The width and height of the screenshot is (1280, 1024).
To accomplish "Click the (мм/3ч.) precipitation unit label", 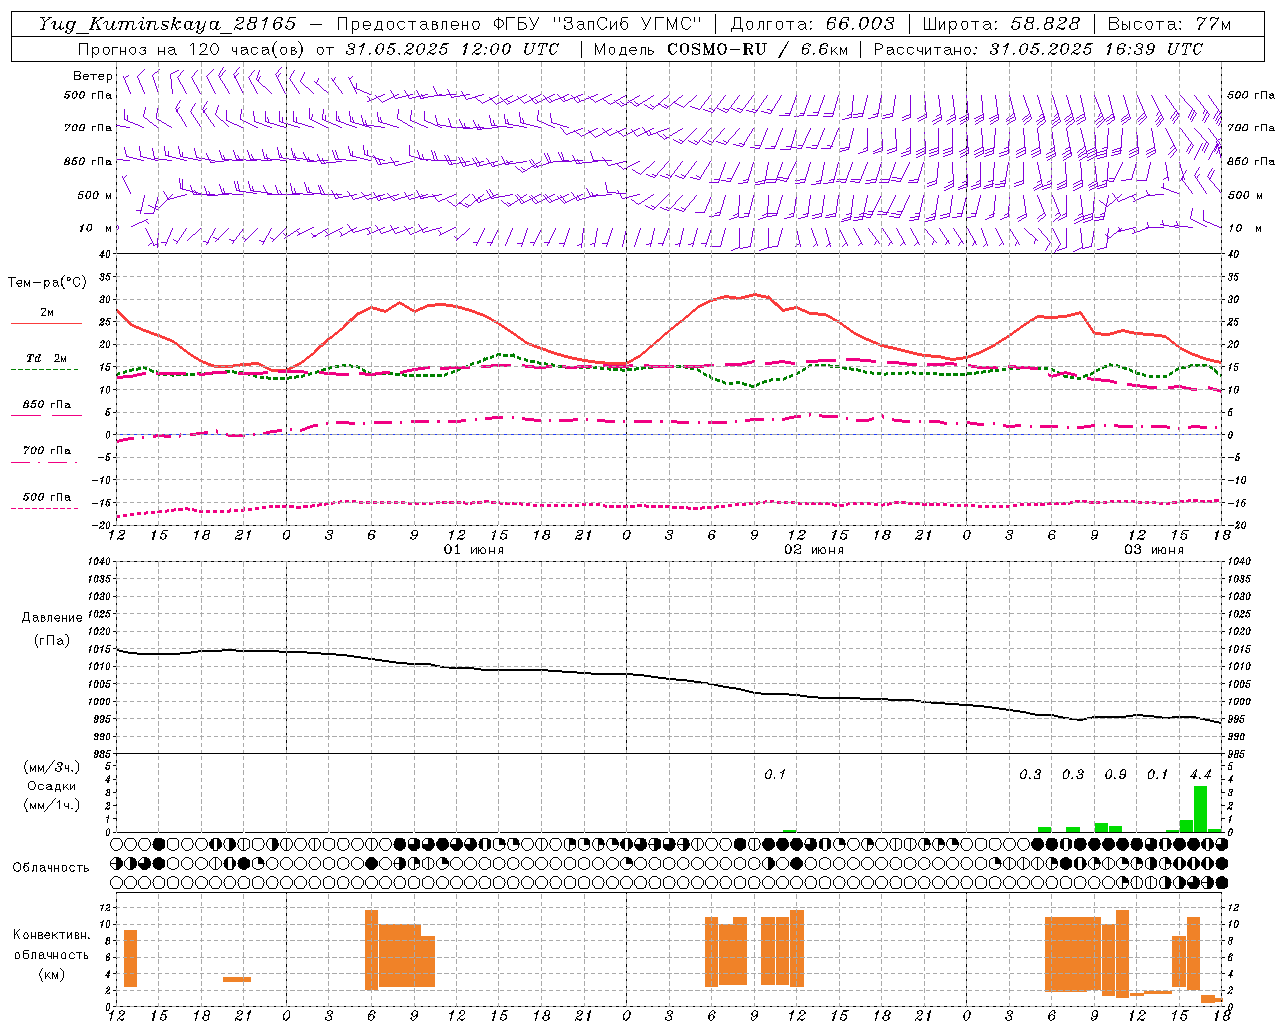I will 51,767.
